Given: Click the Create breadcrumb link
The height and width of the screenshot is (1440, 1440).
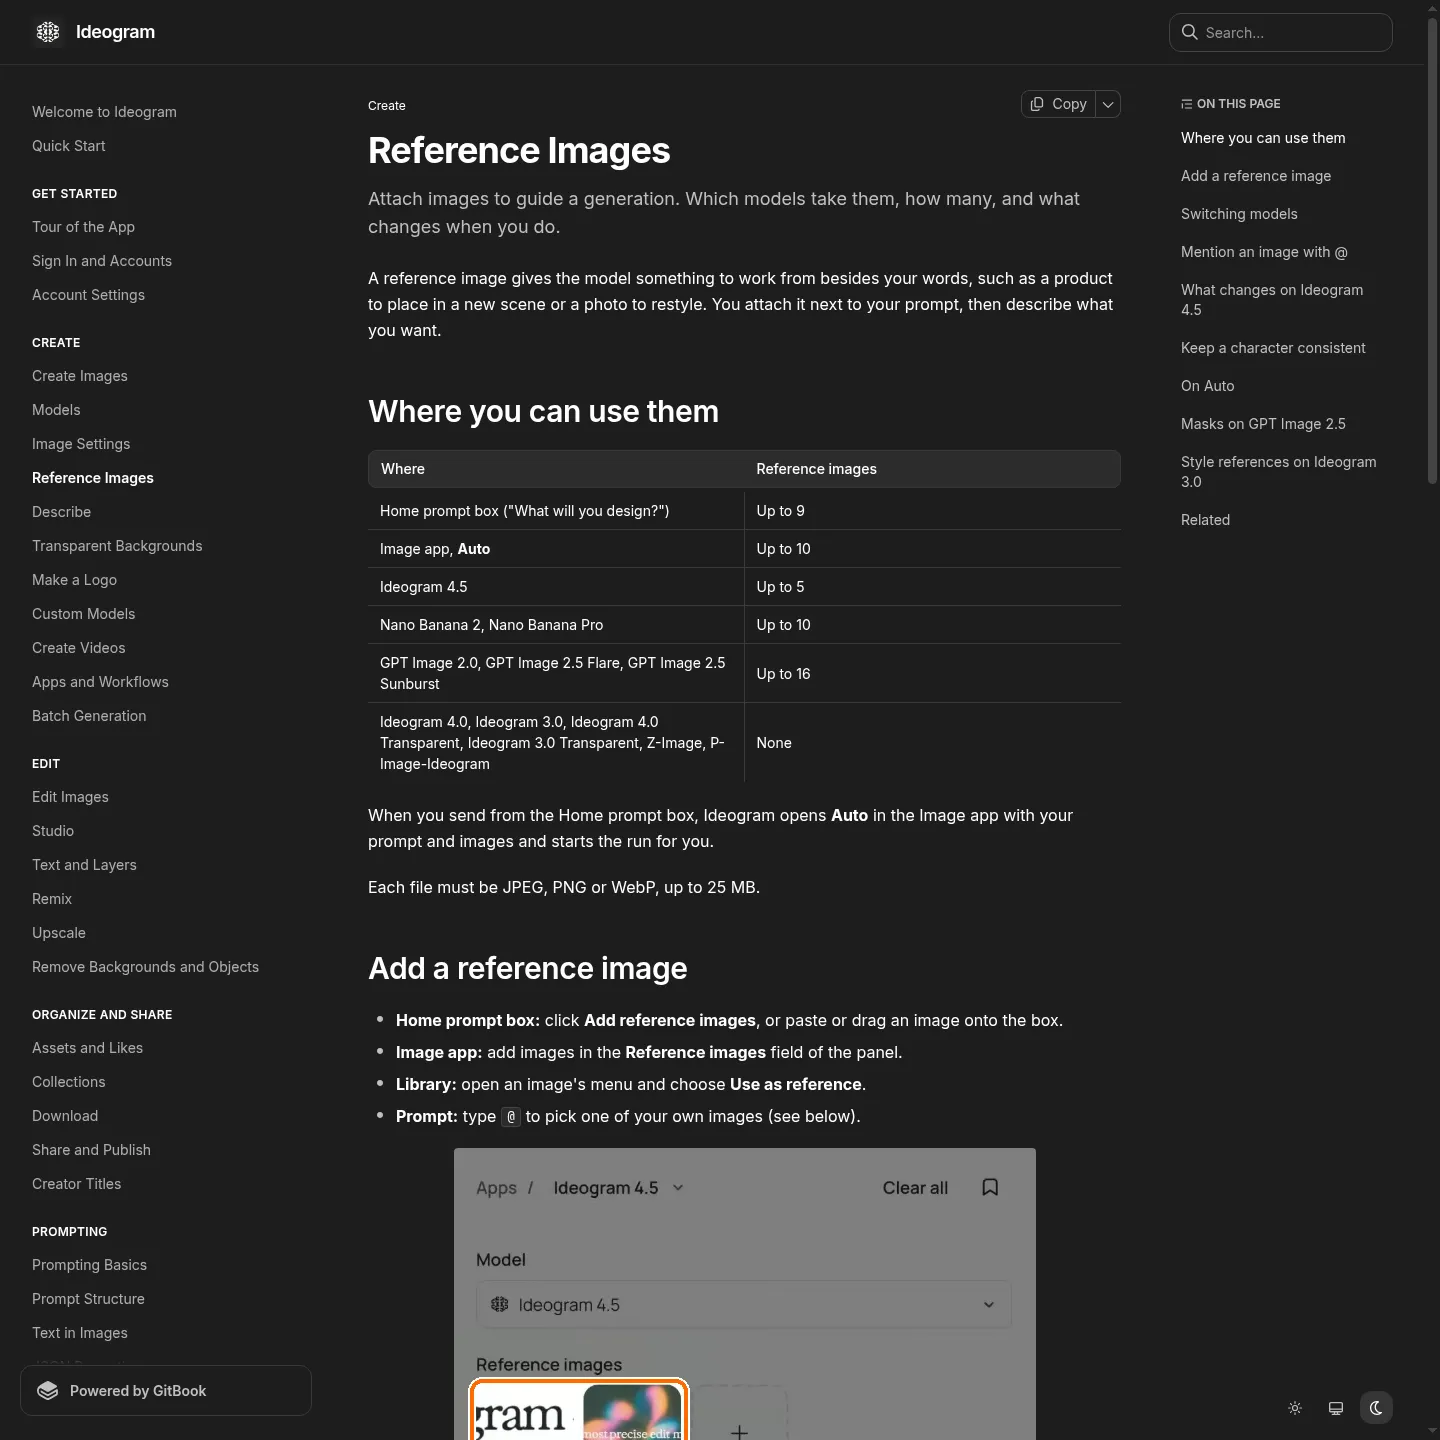Looking at the screenshot, I should click(387, 105).
